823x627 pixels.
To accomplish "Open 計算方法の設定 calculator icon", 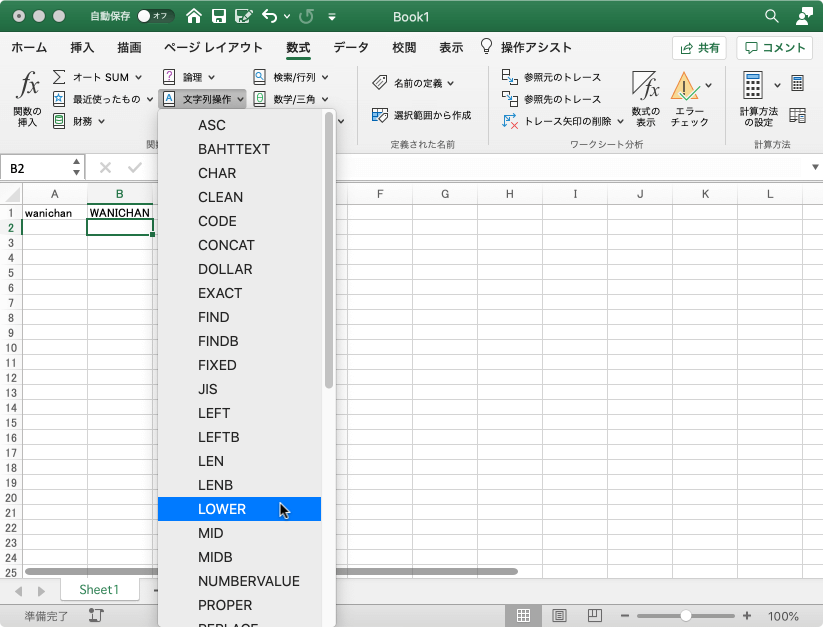I will point(753,86).
